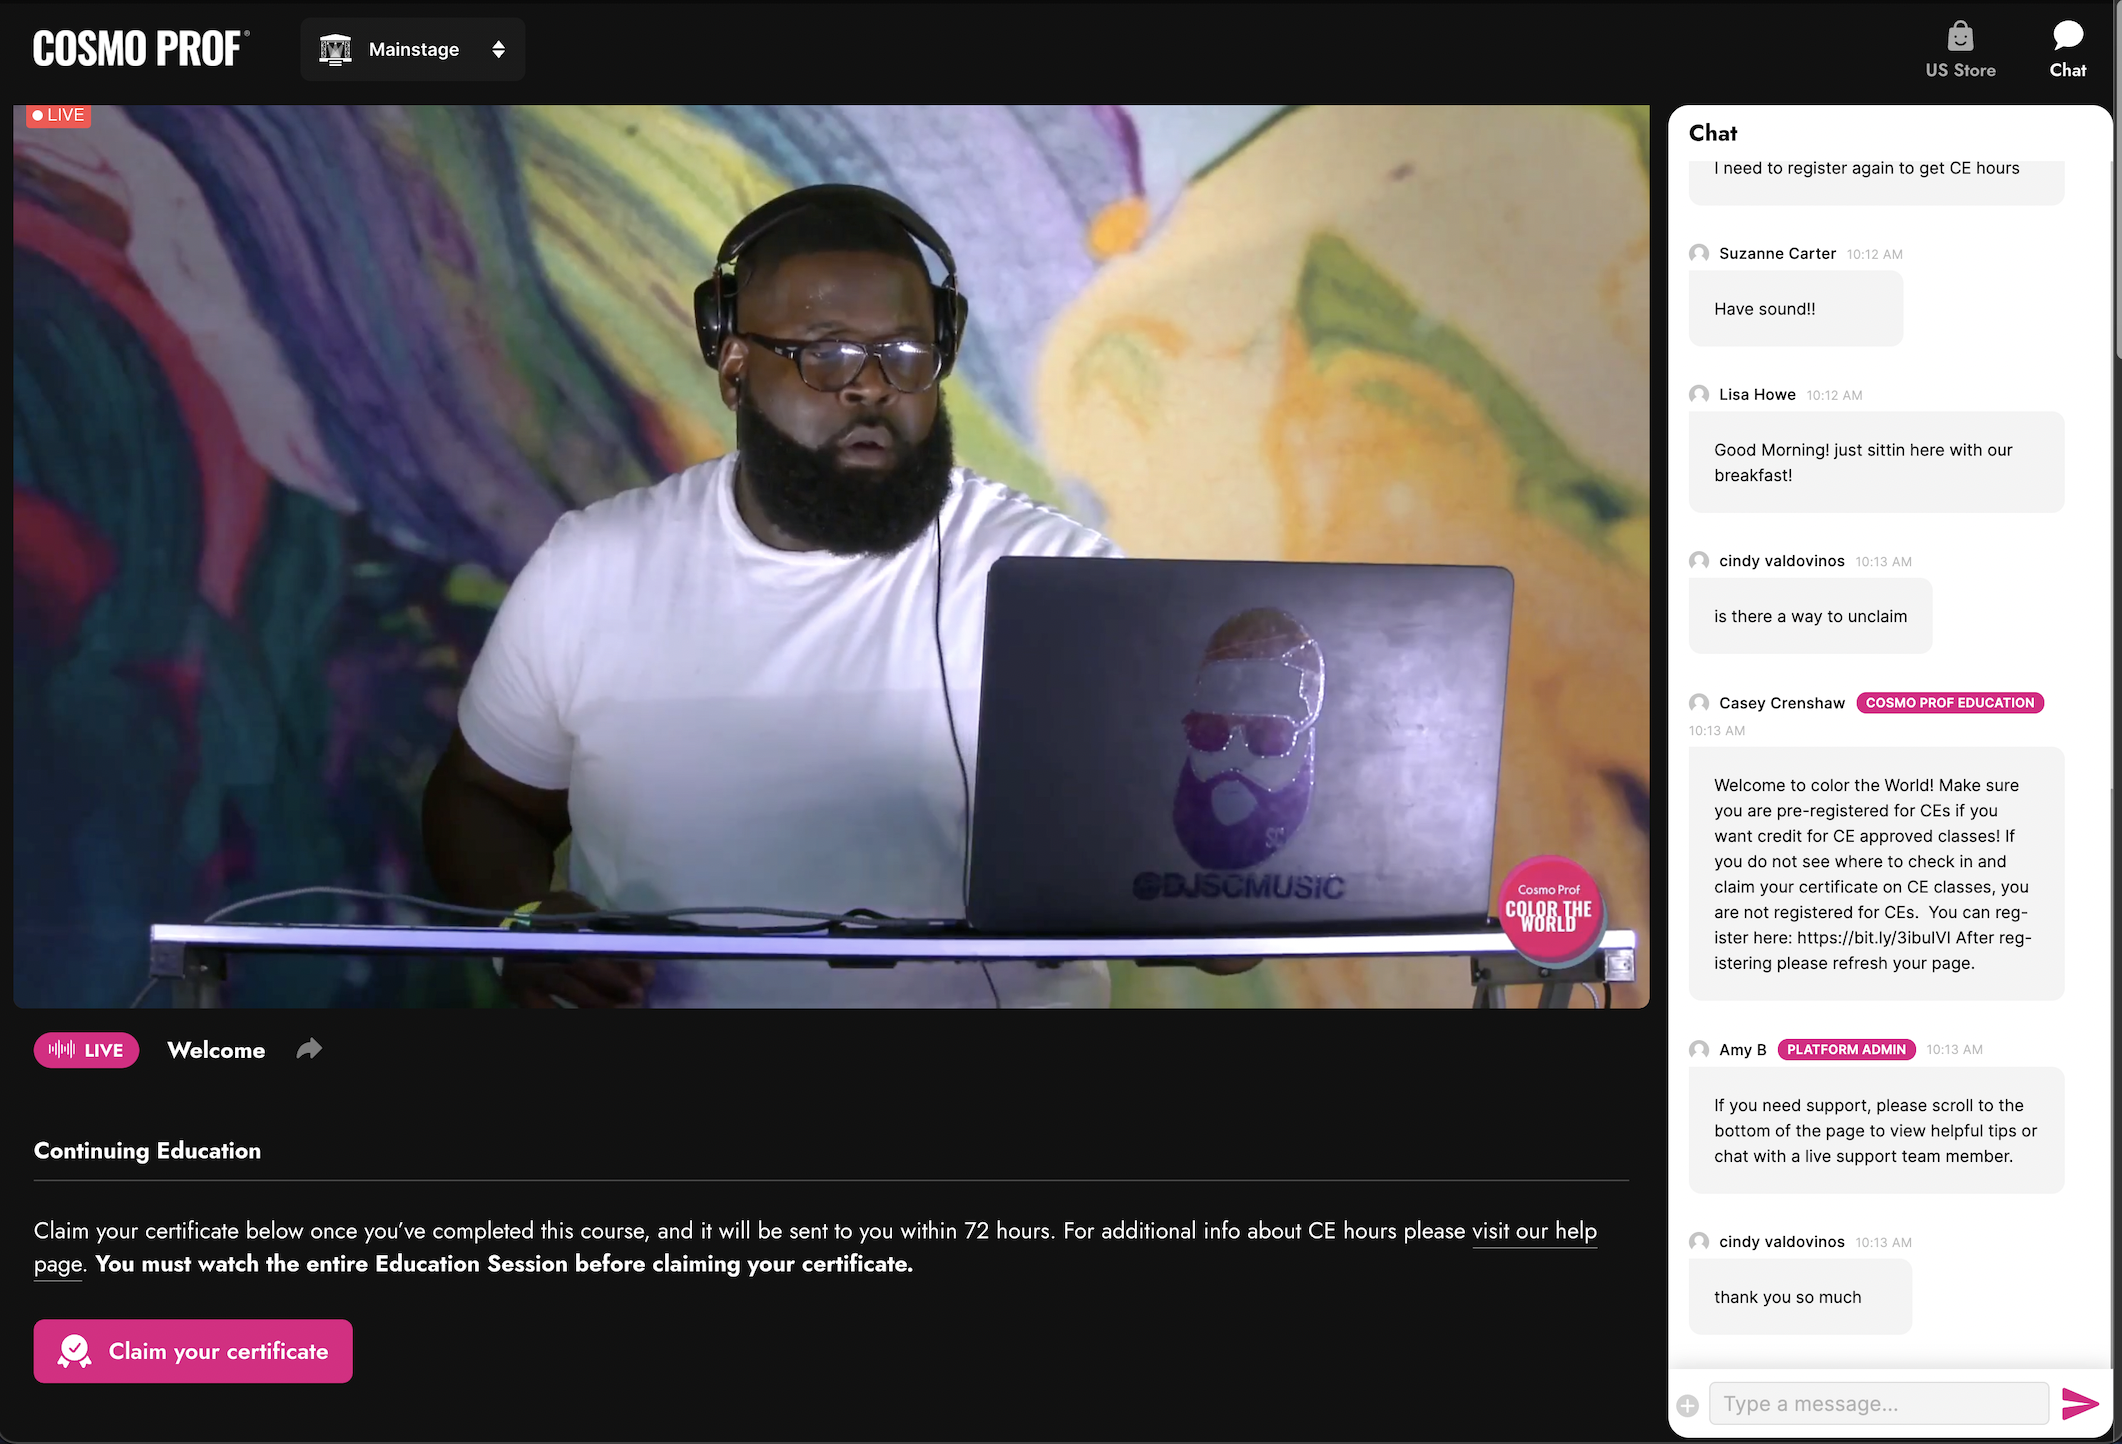Viewport: 2122px width, 1444px height.
Task: Click the plus attachment icon in chat
Action: click(1688, 1405)
